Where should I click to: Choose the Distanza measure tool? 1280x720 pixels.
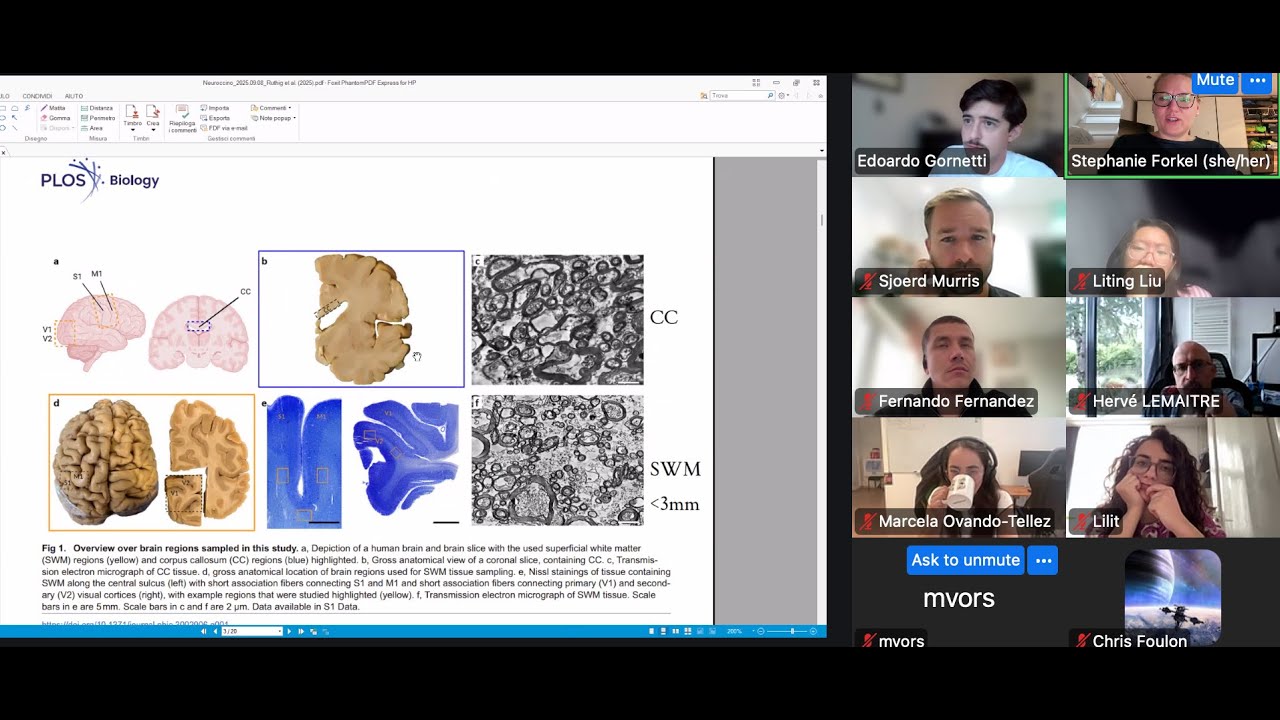pyautogui.click(x=97, y=108)
